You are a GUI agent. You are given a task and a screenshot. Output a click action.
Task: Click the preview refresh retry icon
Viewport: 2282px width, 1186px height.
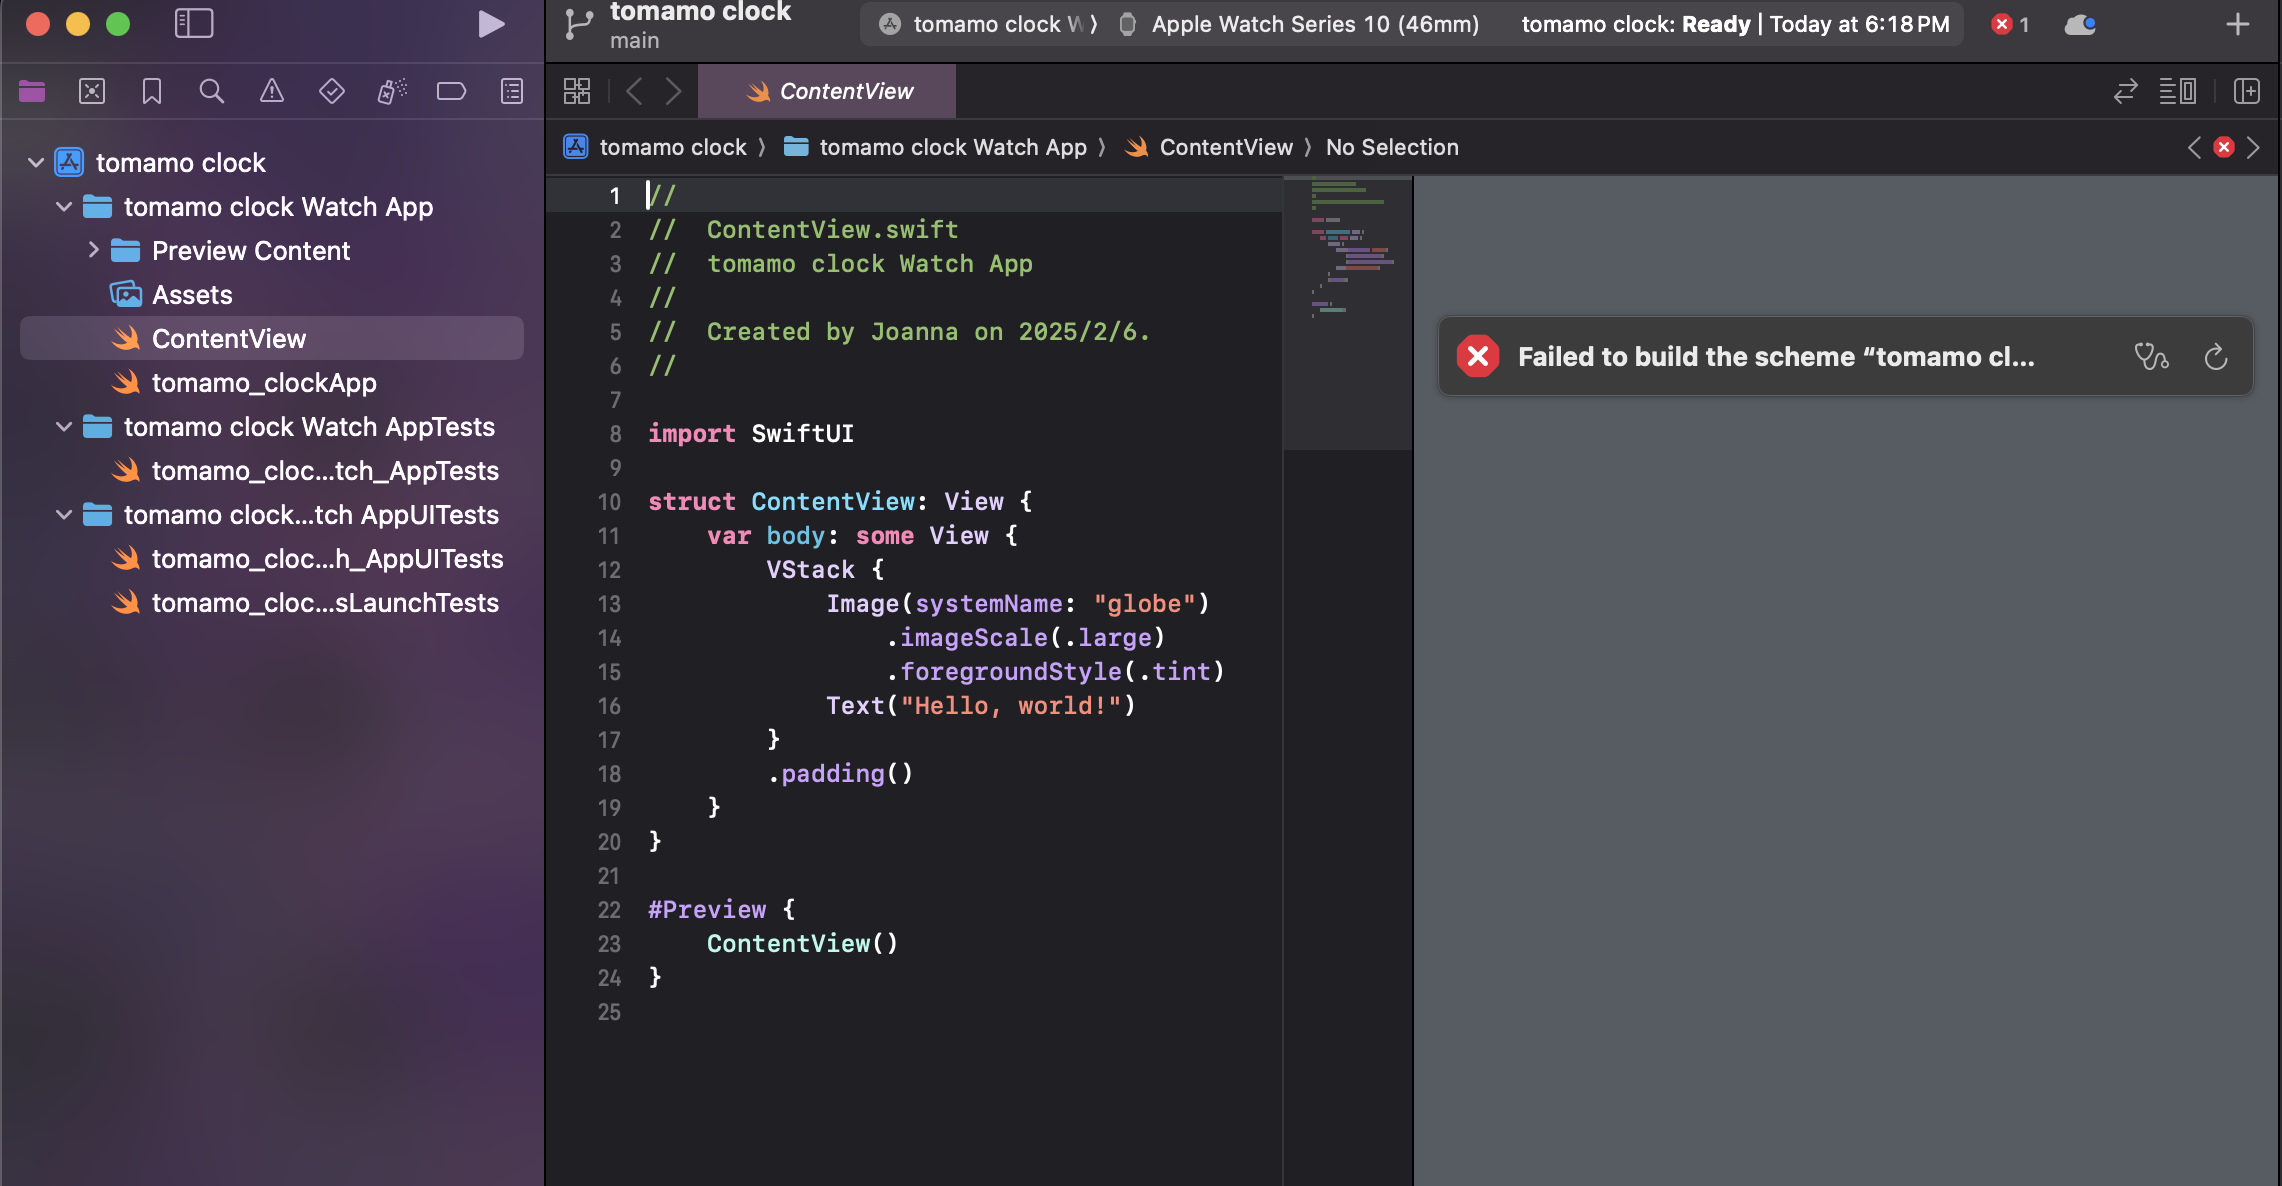[2216, 357]
